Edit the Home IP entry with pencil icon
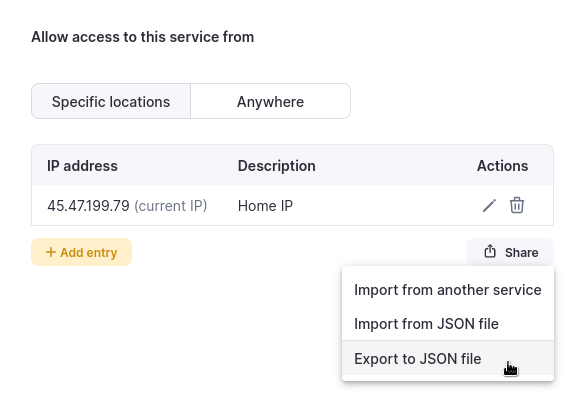Image resolution: width=586 pixels, height=410 pixels. coord(489,206)
